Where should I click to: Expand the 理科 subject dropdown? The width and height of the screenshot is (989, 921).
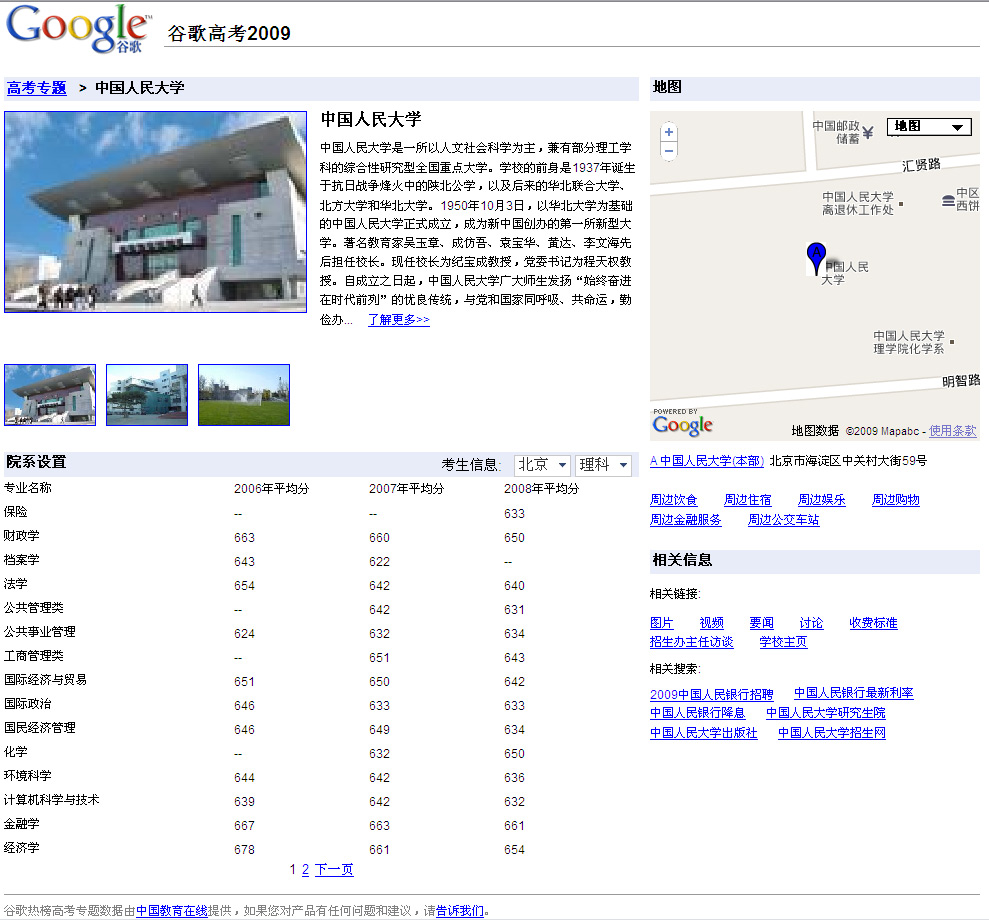(604, 465)
